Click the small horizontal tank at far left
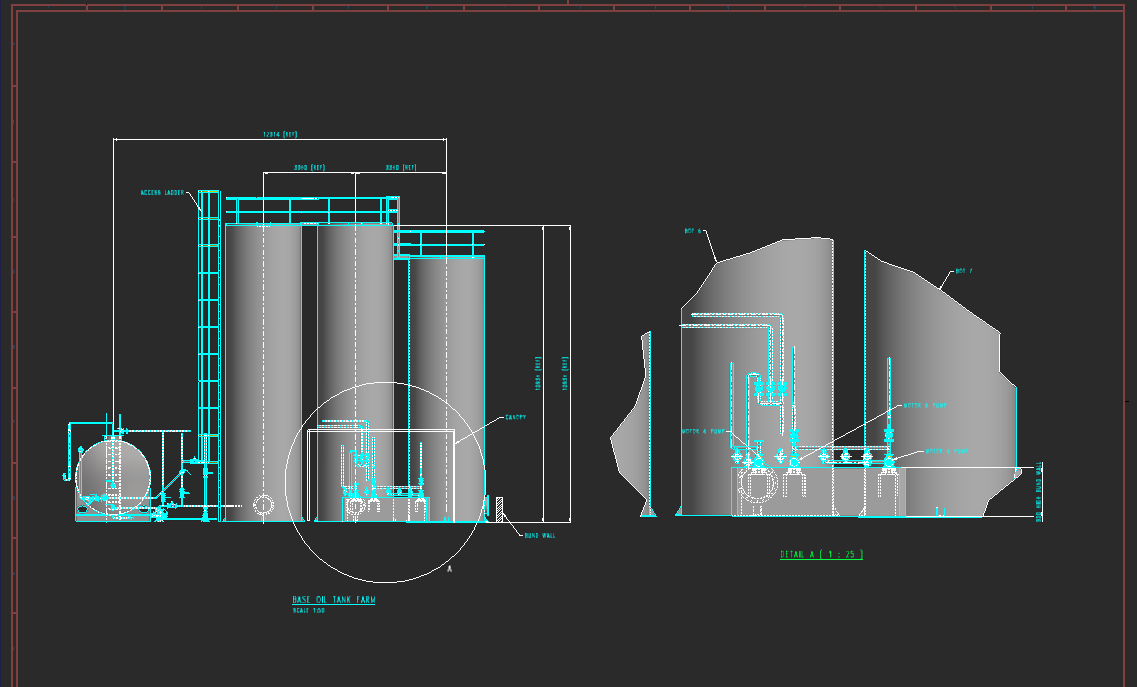Viewport: 1137px width, 687px height. [x=113, y=474]
